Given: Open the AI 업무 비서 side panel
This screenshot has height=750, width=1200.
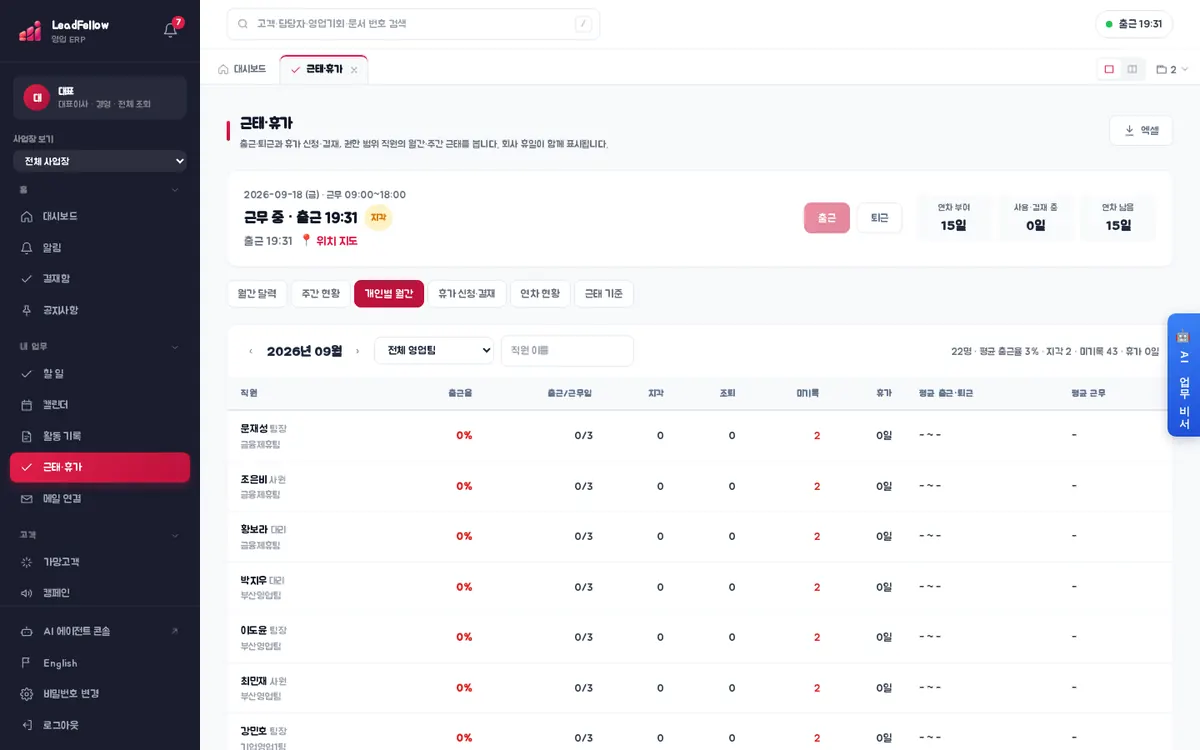Looking at the screenshot, I should (1183, 375).
